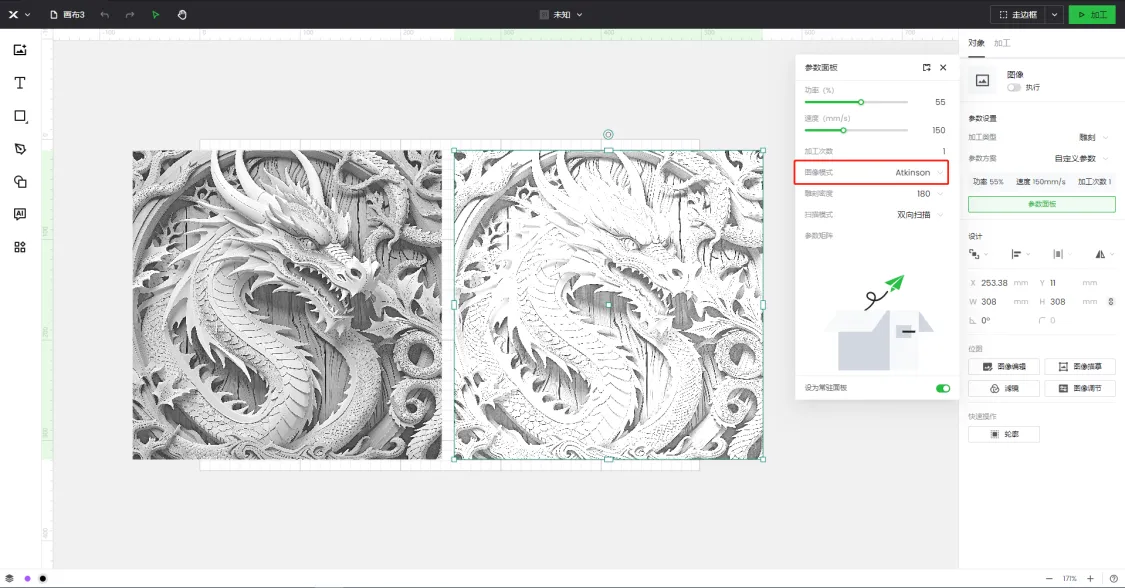Viewport: 1125px width, 588px height.
Task: Open the 加工类型 雕刻 dropdown
Action: click(1093, 137)
